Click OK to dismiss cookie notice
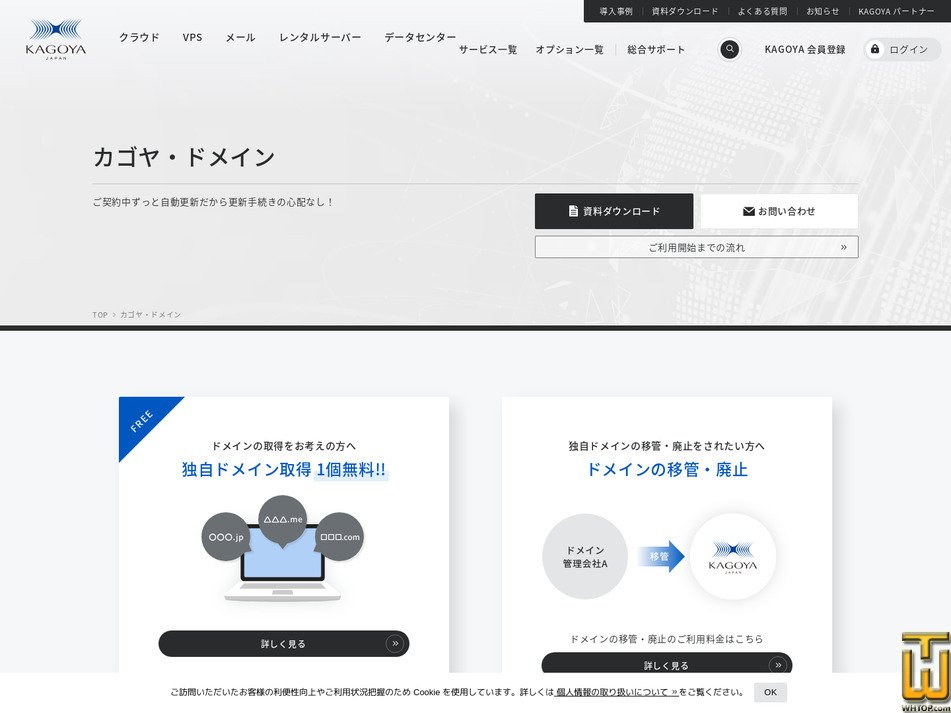 point(770,692)
